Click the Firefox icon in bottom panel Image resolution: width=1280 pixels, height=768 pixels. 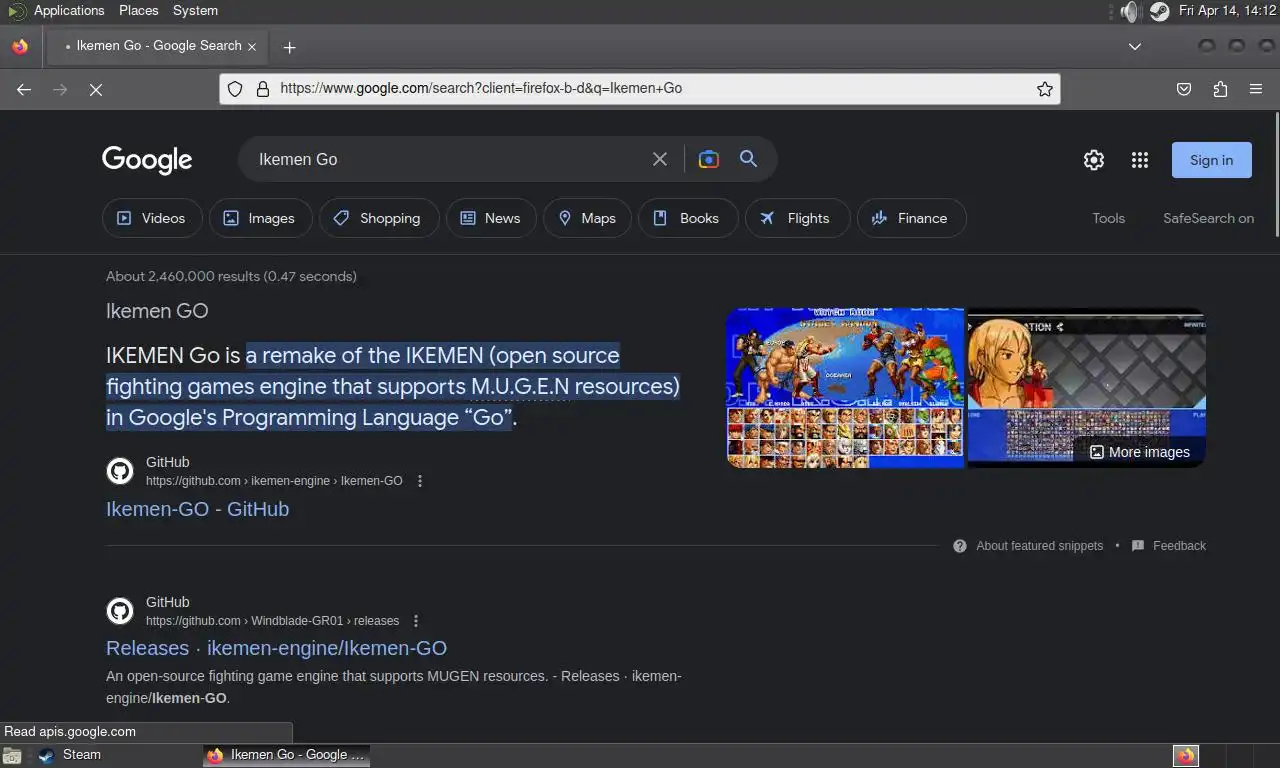pos(1186,755)
